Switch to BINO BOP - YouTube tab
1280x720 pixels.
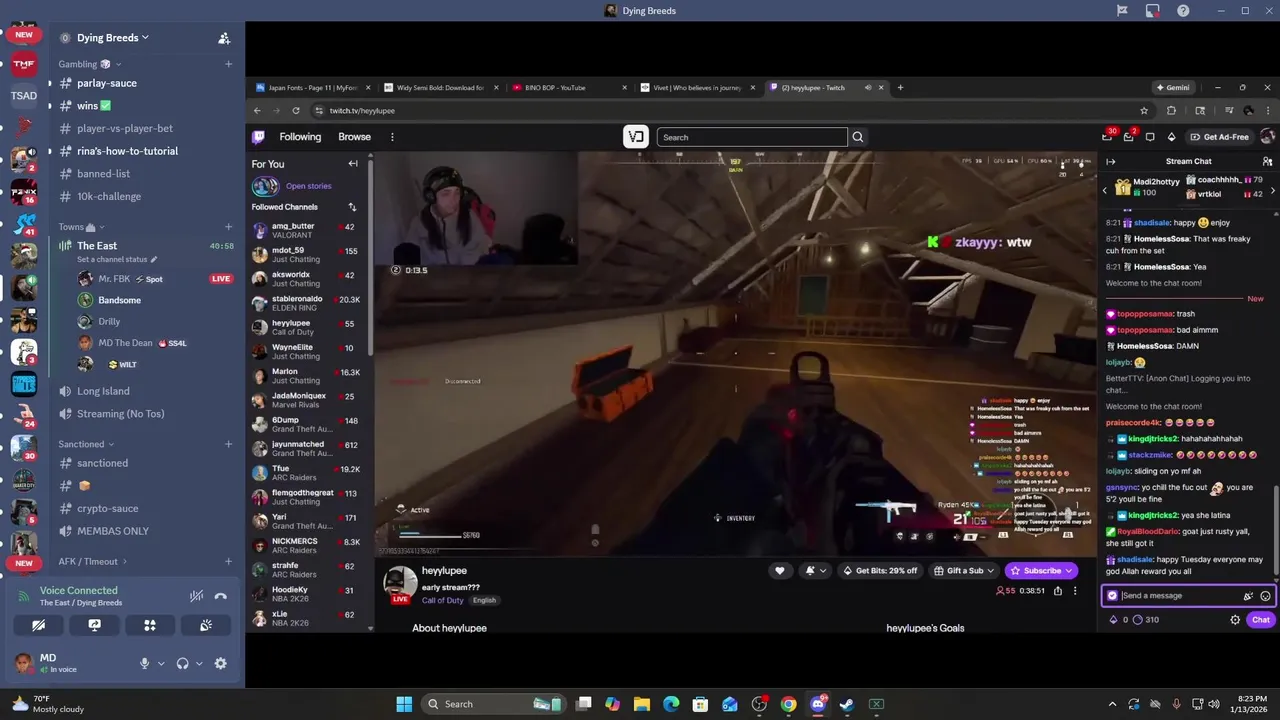(567, 87)
